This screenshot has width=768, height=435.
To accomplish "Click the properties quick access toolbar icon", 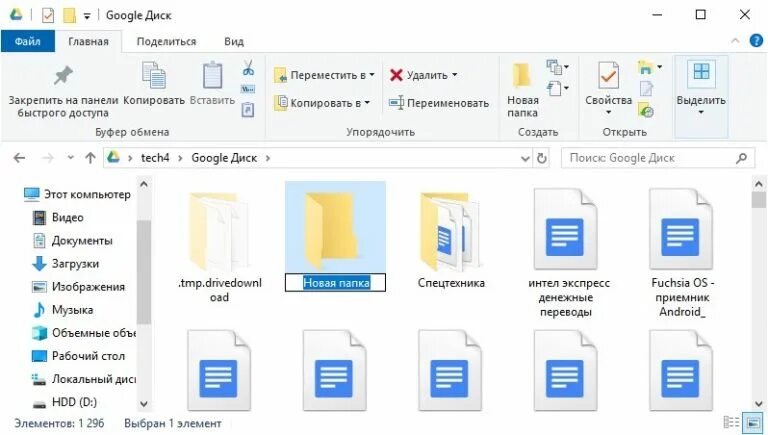I will 48,16.
